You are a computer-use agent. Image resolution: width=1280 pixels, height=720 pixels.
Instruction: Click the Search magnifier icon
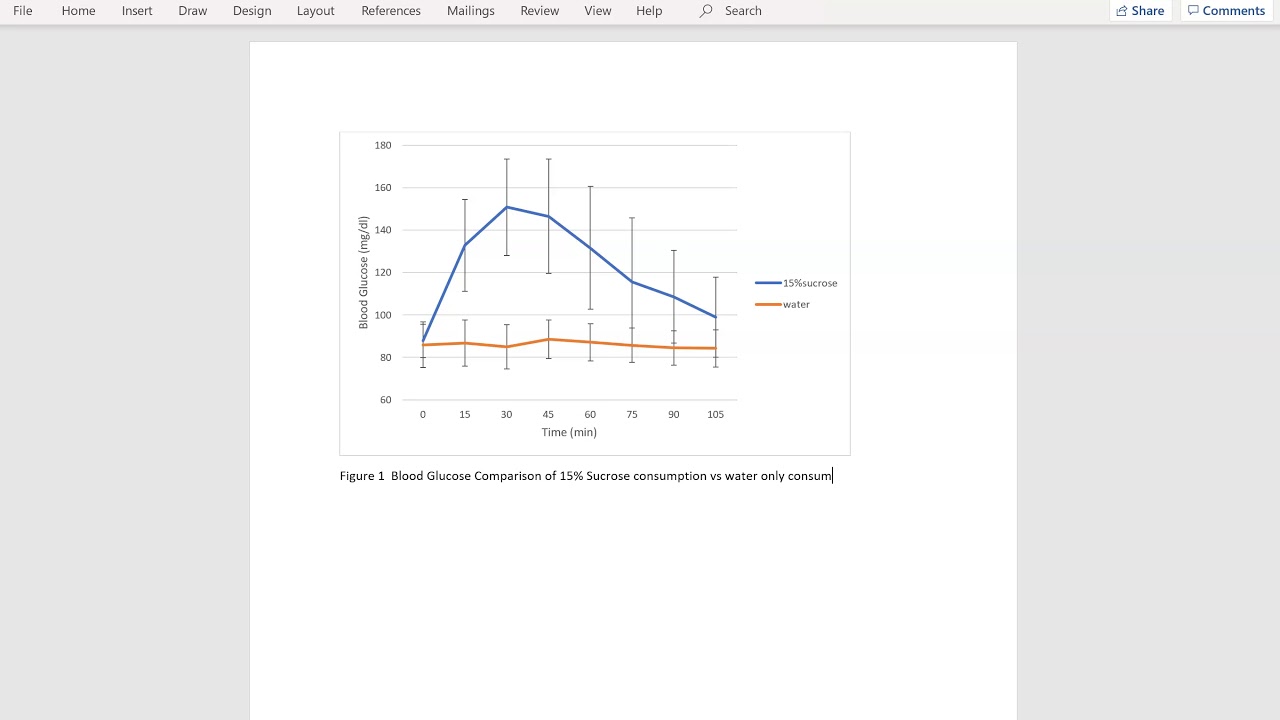(706, 11)
